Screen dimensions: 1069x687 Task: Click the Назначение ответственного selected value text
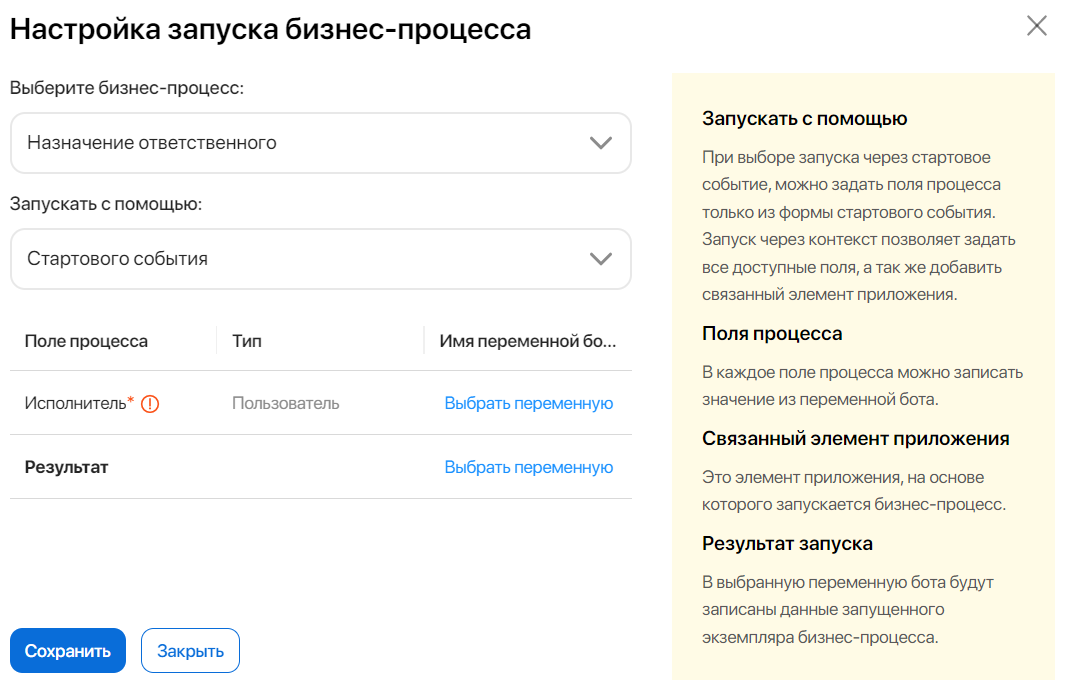[x=152, y=143]
